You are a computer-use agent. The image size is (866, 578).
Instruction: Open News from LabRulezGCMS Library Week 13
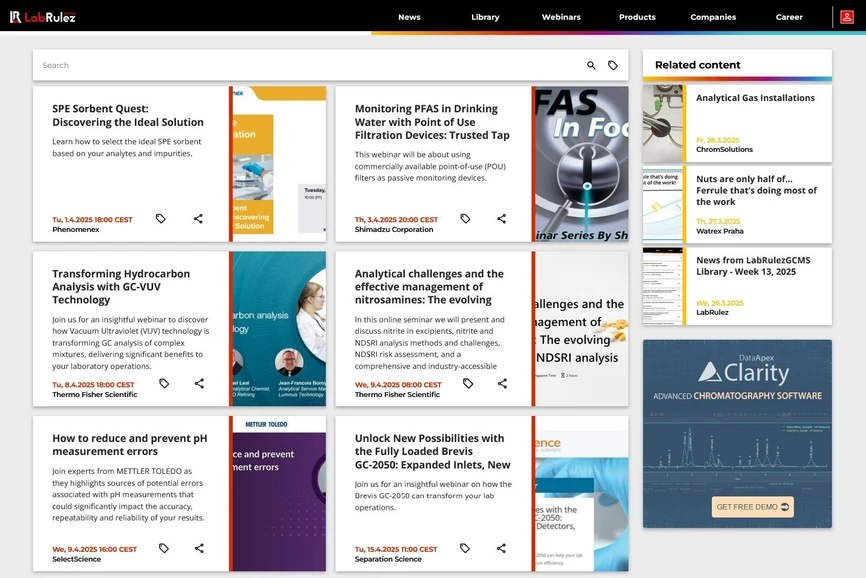pos(753,266)
